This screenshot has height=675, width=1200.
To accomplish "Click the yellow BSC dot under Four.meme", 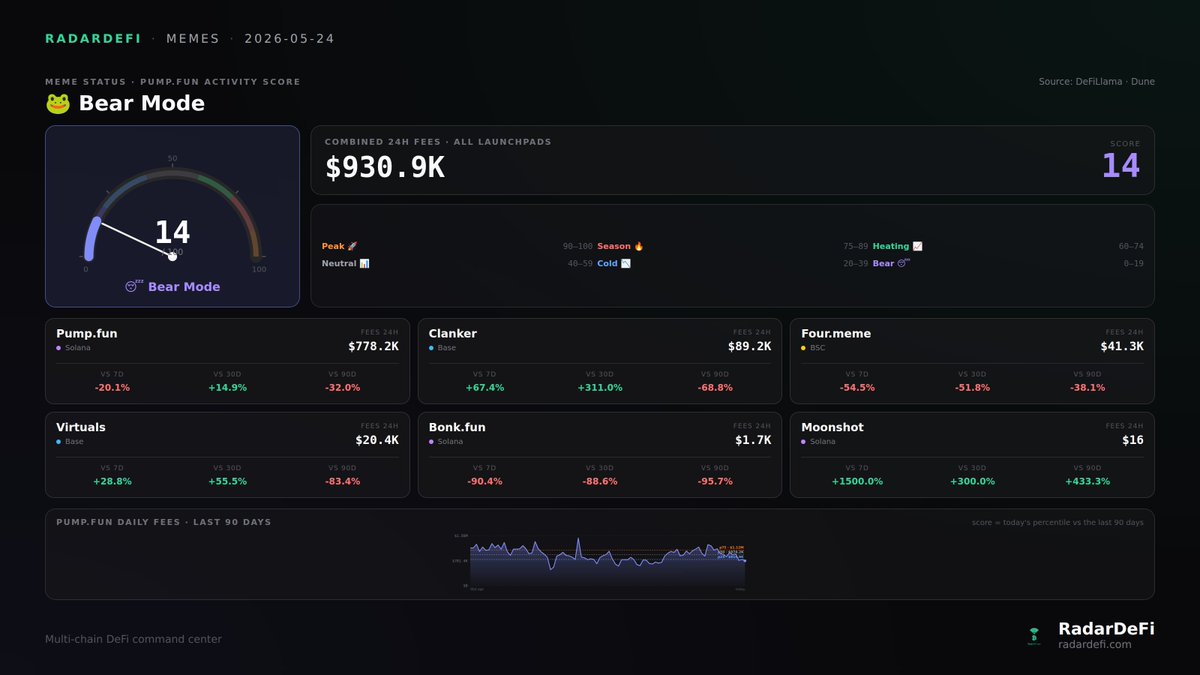I will [x=803, y=348].
